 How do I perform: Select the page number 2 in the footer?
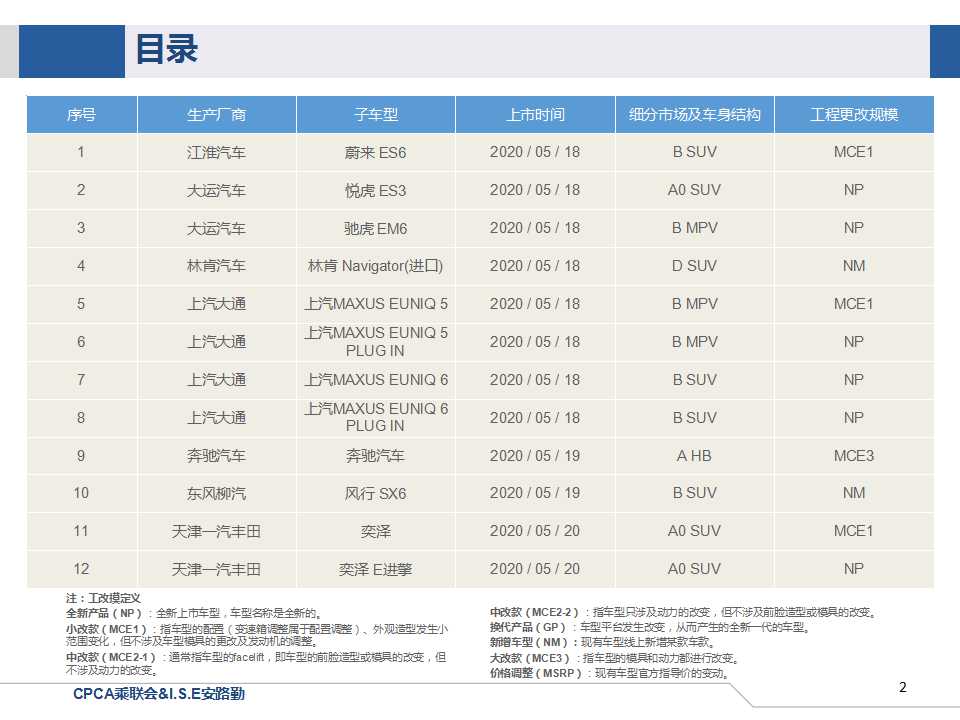[x=902, y=687]
